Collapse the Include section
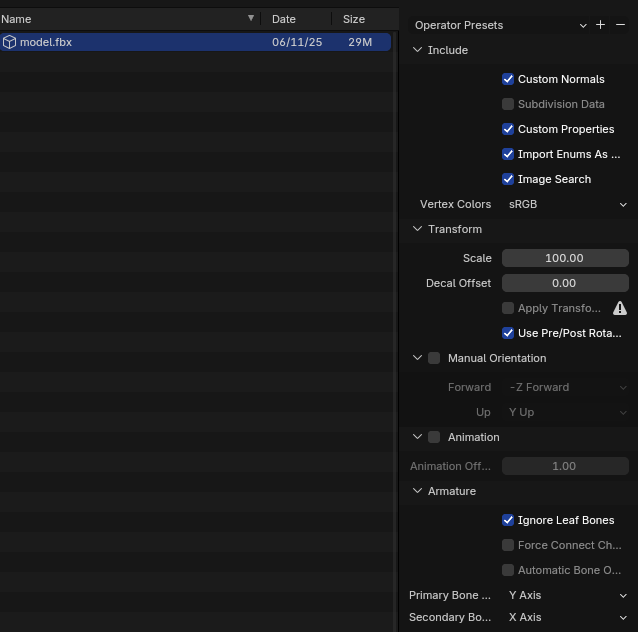 [x=418, y=50]
